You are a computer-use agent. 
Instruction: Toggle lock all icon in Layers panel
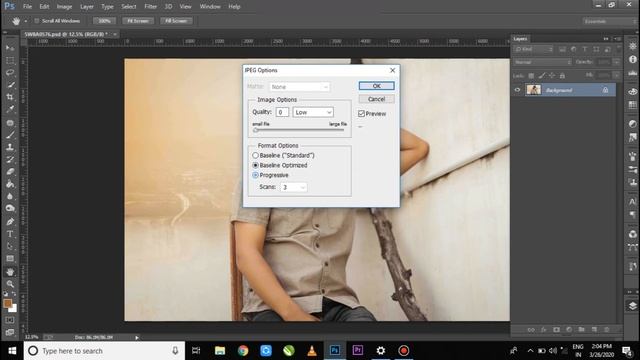pyautogui.click(x=562, y=76)
